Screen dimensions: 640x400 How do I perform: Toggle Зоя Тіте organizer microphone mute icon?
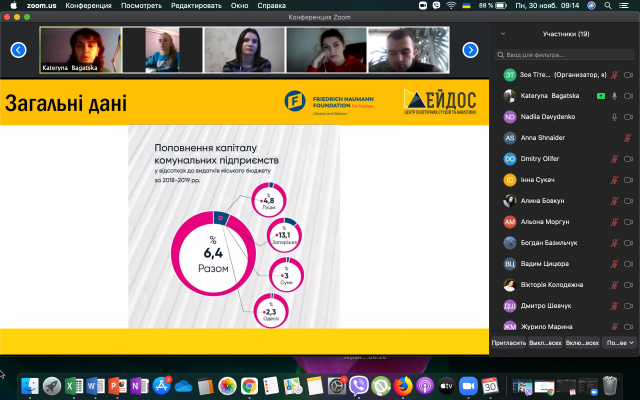(614, 75)
